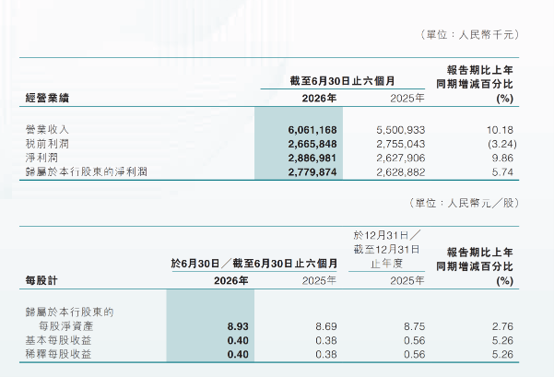Select the 每股計 table heading
Viewport: 554px width, 377px height.
[x=41, y=281]
